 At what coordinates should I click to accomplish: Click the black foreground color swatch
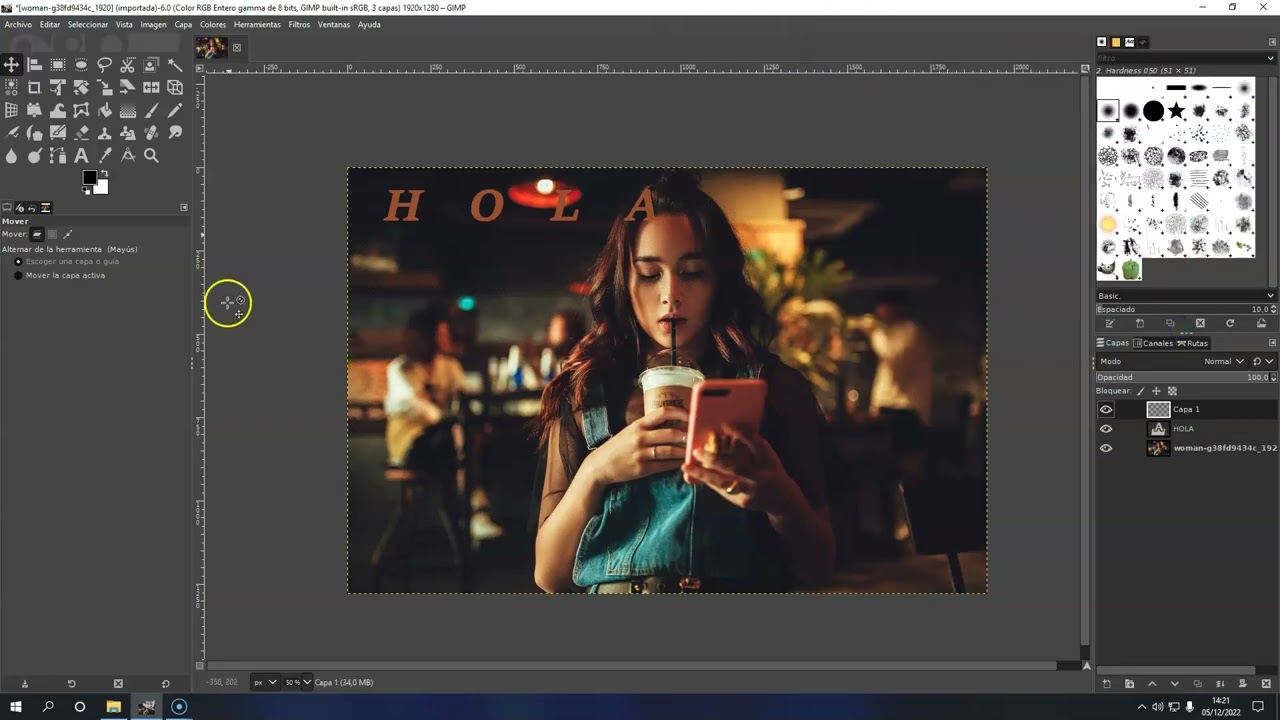tap(89, 176)
